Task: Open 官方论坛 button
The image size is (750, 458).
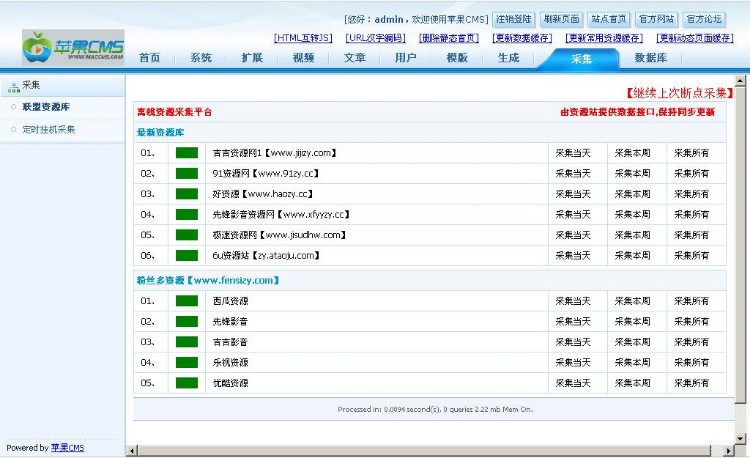Action: pyautogui.click(x=704, y=19)
